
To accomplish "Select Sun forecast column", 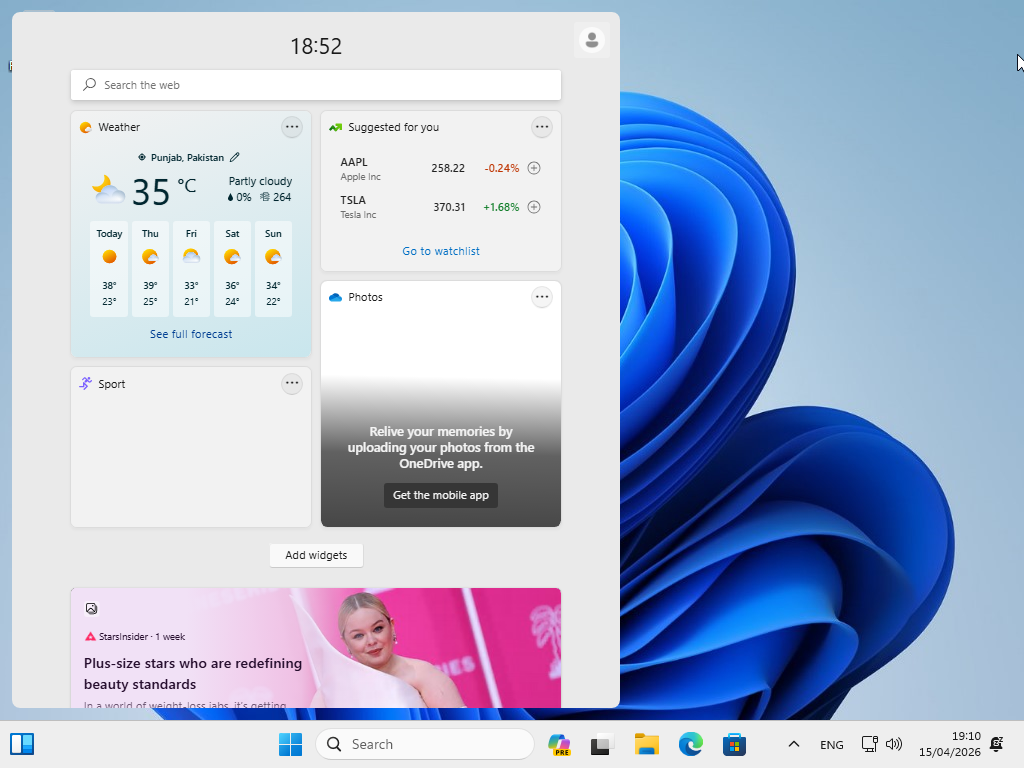I will pyautogui.click(x=273, y=269).
